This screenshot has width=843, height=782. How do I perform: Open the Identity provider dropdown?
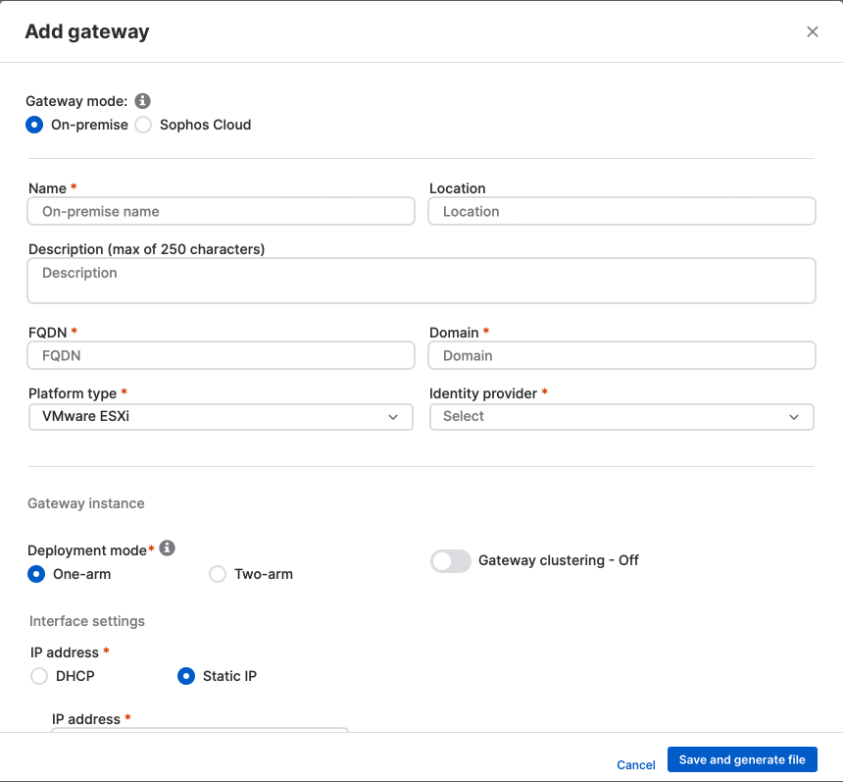tap(622, 417)
